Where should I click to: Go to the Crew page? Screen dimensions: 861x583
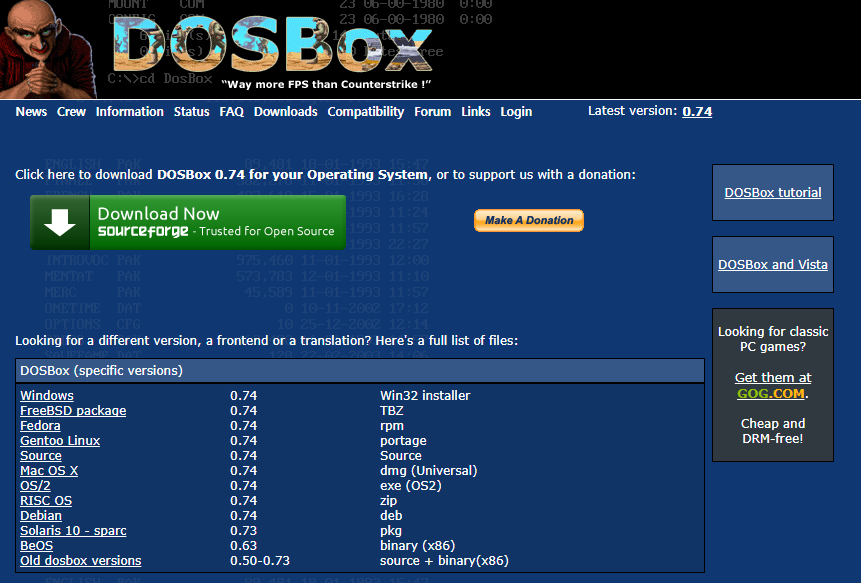71,112
